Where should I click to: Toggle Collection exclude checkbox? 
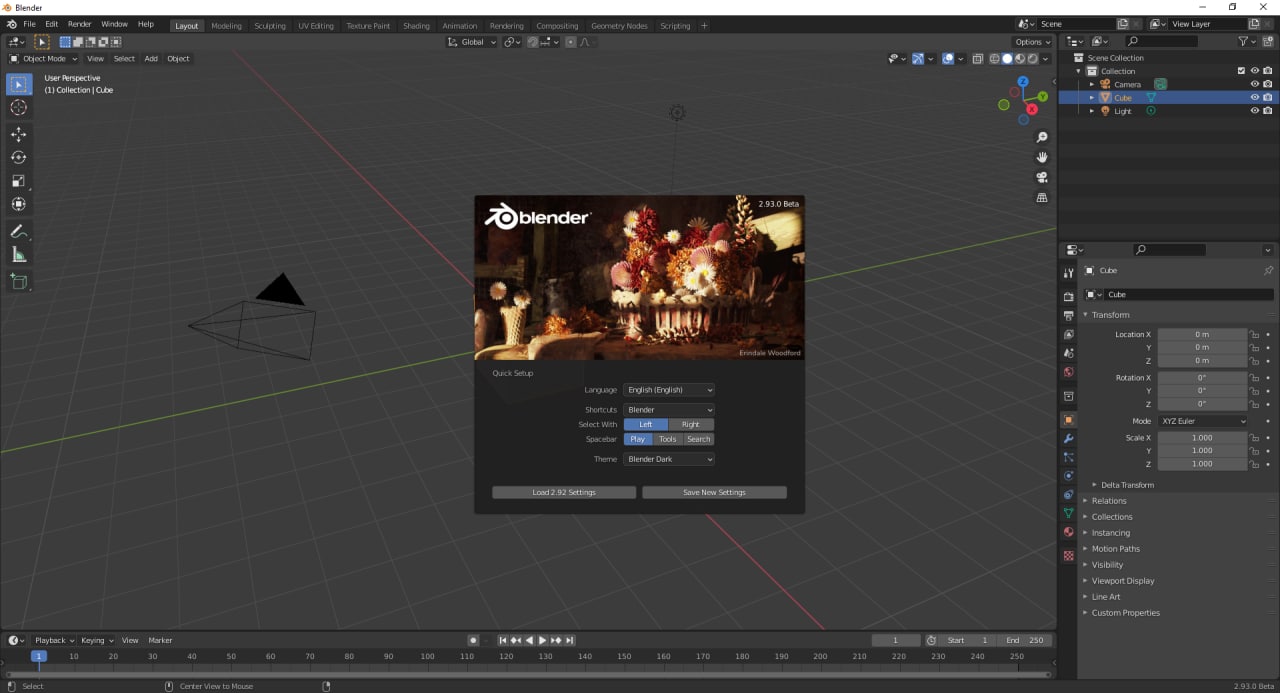point(1241,71)
